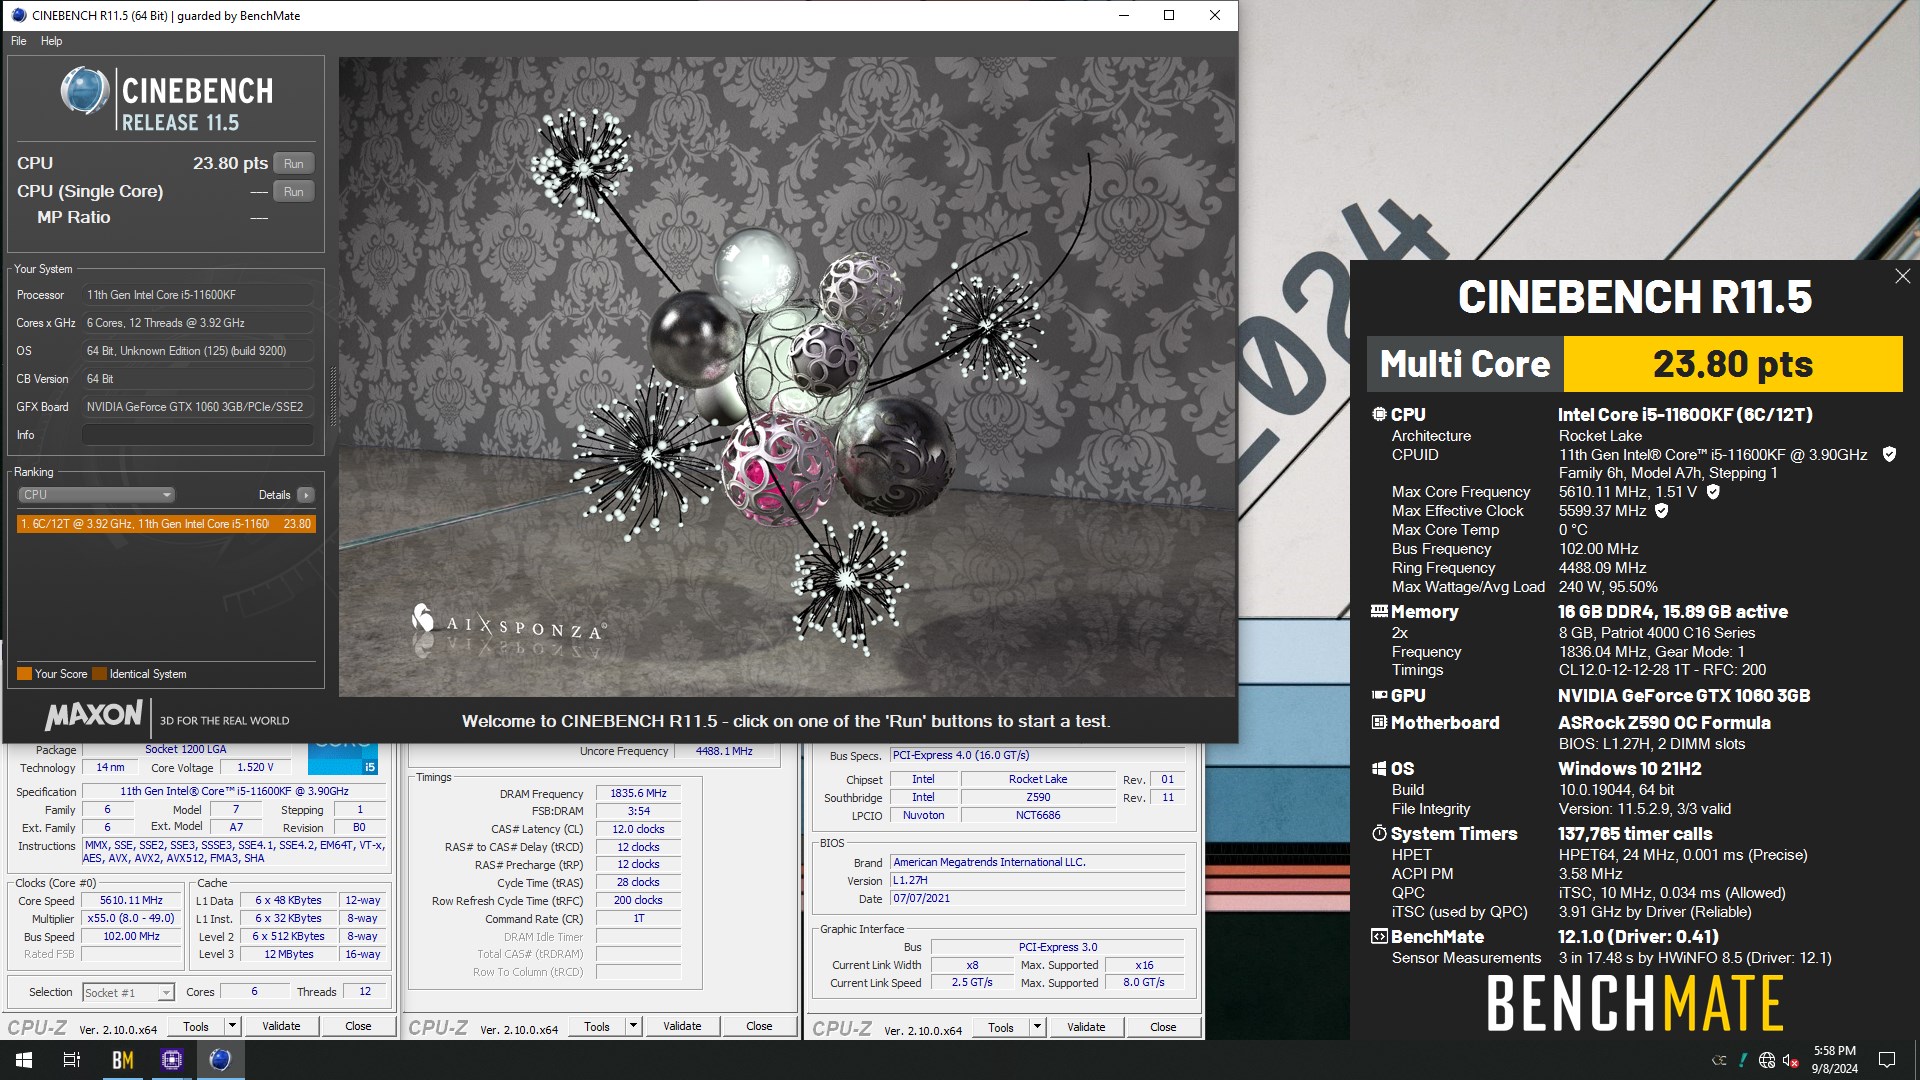Click the teal exclamation tray icon
The width and height of the screenshot is (1920, 1080).
pyautogui.click(x=1743, y=1061)
